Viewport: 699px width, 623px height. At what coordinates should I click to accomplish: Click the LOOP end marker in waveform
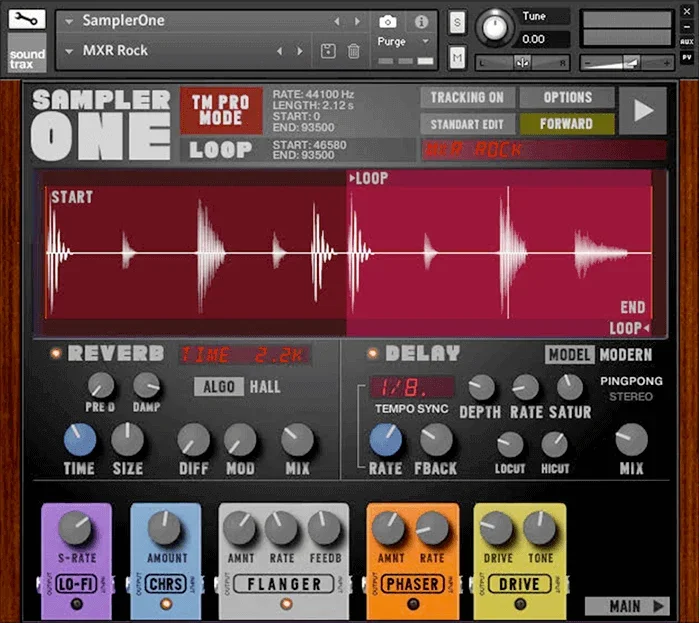(x=629, y=328)
